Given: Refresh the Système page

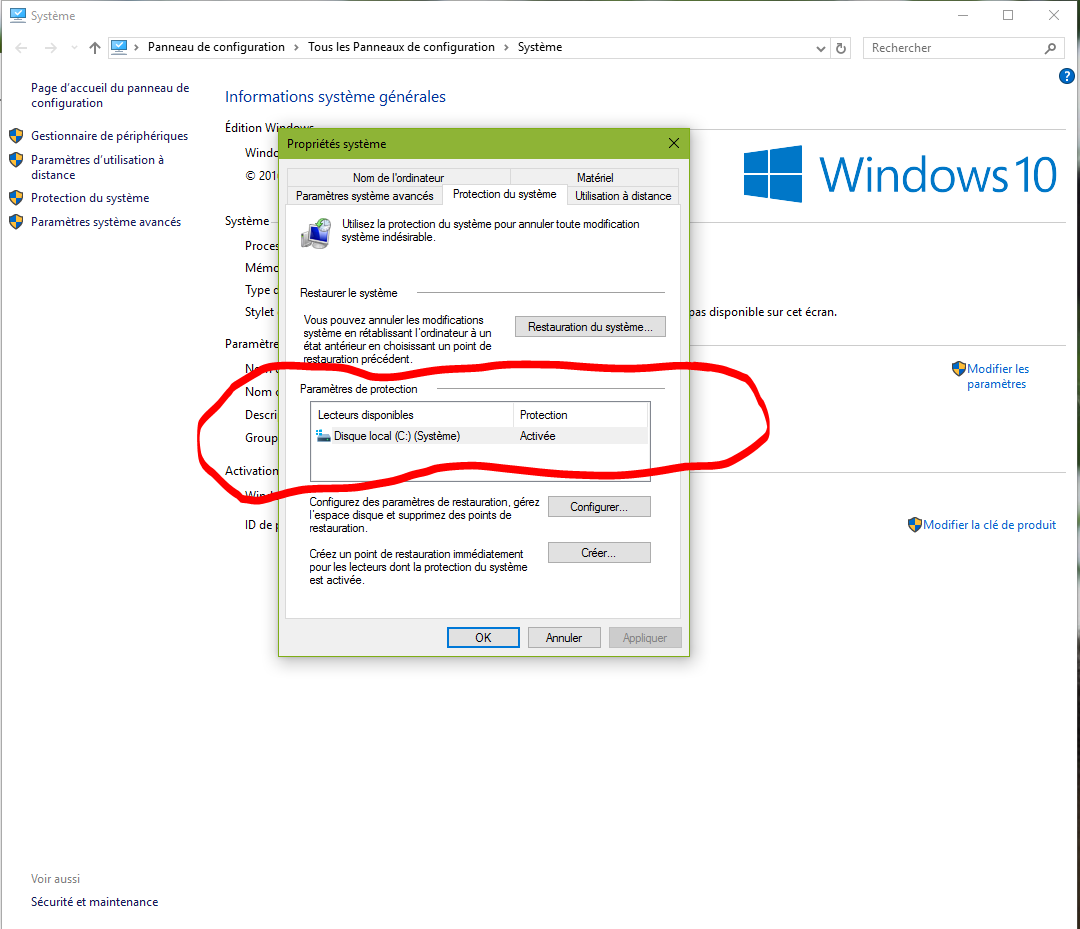Looking at the screenshot, I should click(x=840, y=48).
